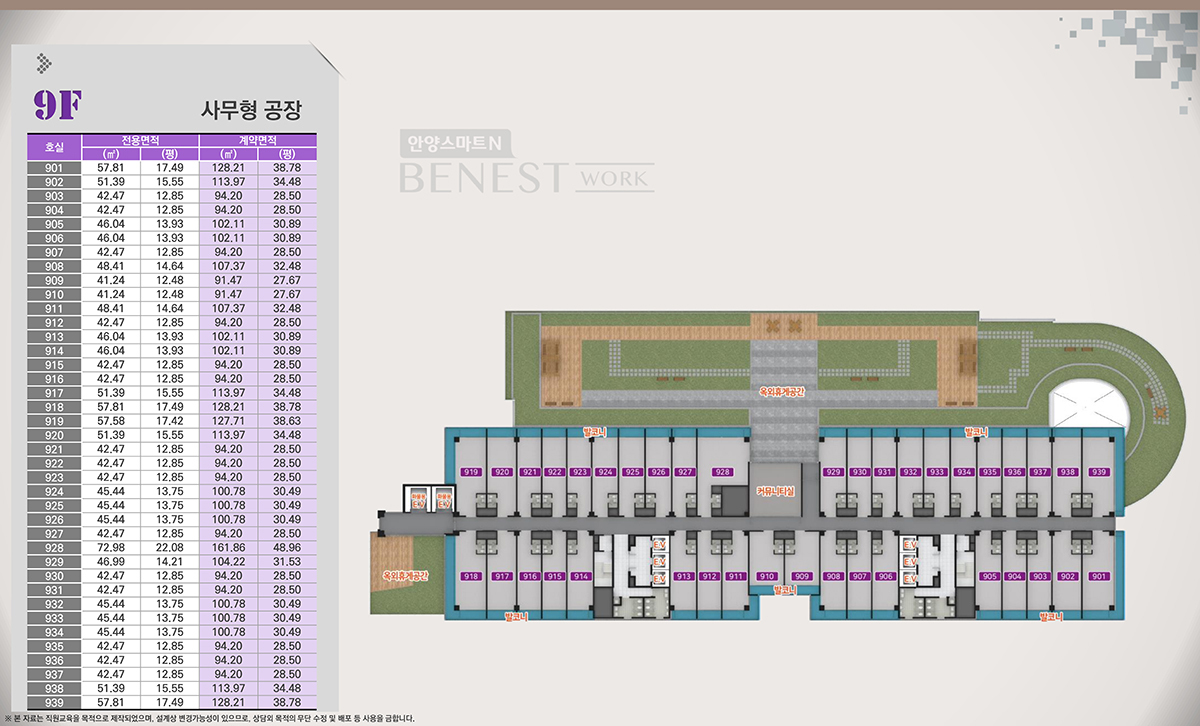
Task: Click the 커뮤니티실 community room label
Action: pyautogui.click(x=774, y=492)
